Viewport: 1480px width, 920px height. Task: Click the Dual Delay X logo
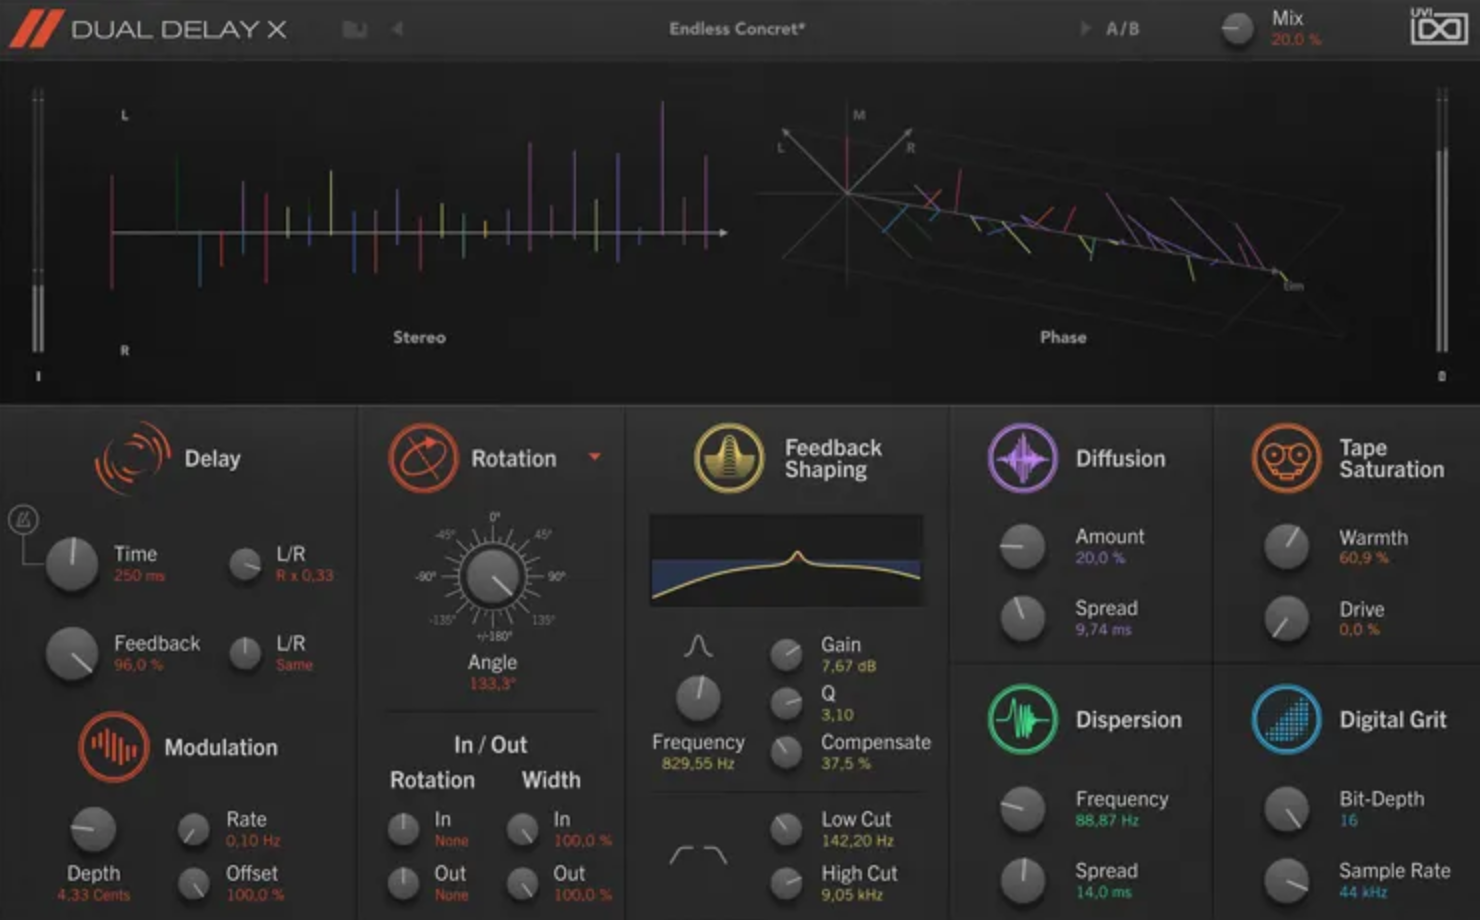(149, 29)
